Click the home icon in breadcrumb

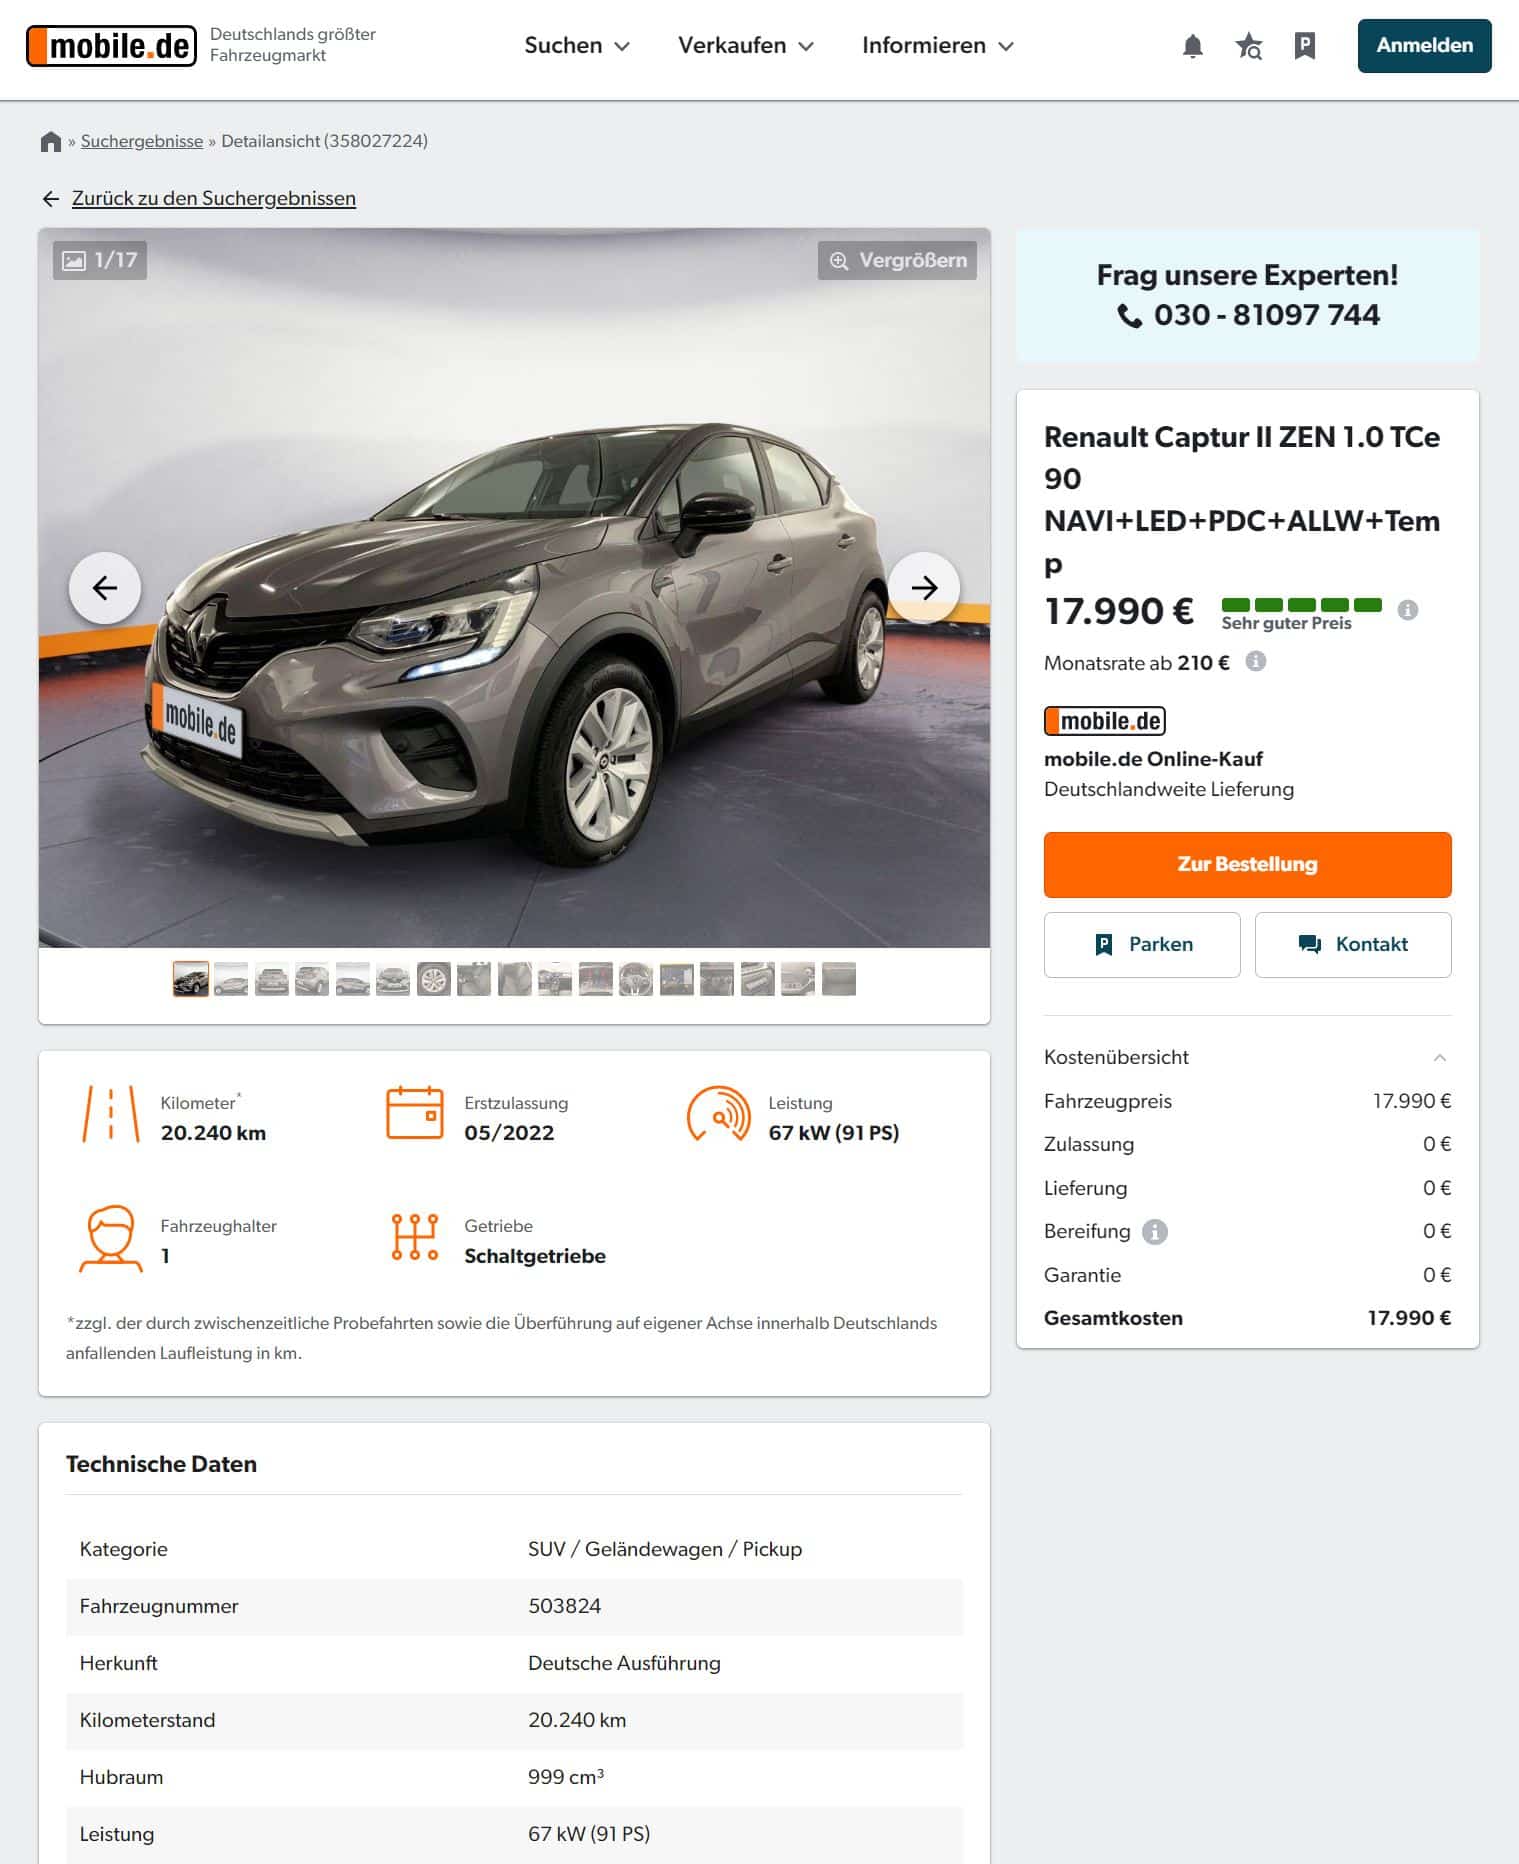pyautogui.click(x=51, y=142)
